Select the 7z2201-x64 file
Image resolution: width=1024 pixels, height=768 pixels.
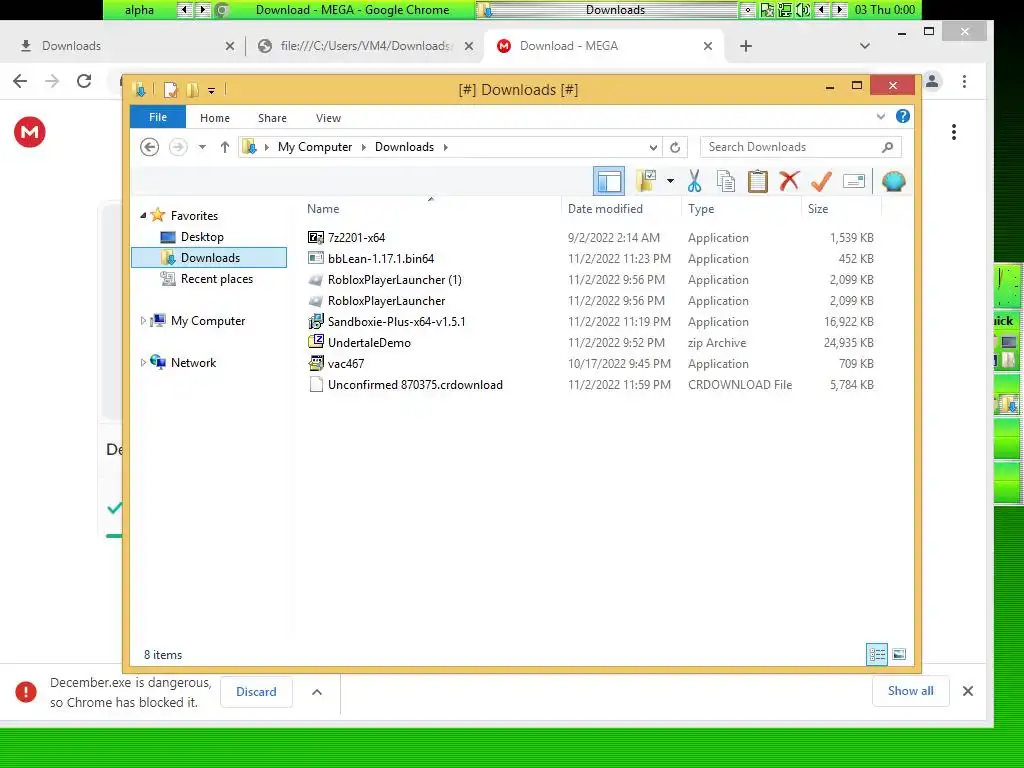(357, 238)
